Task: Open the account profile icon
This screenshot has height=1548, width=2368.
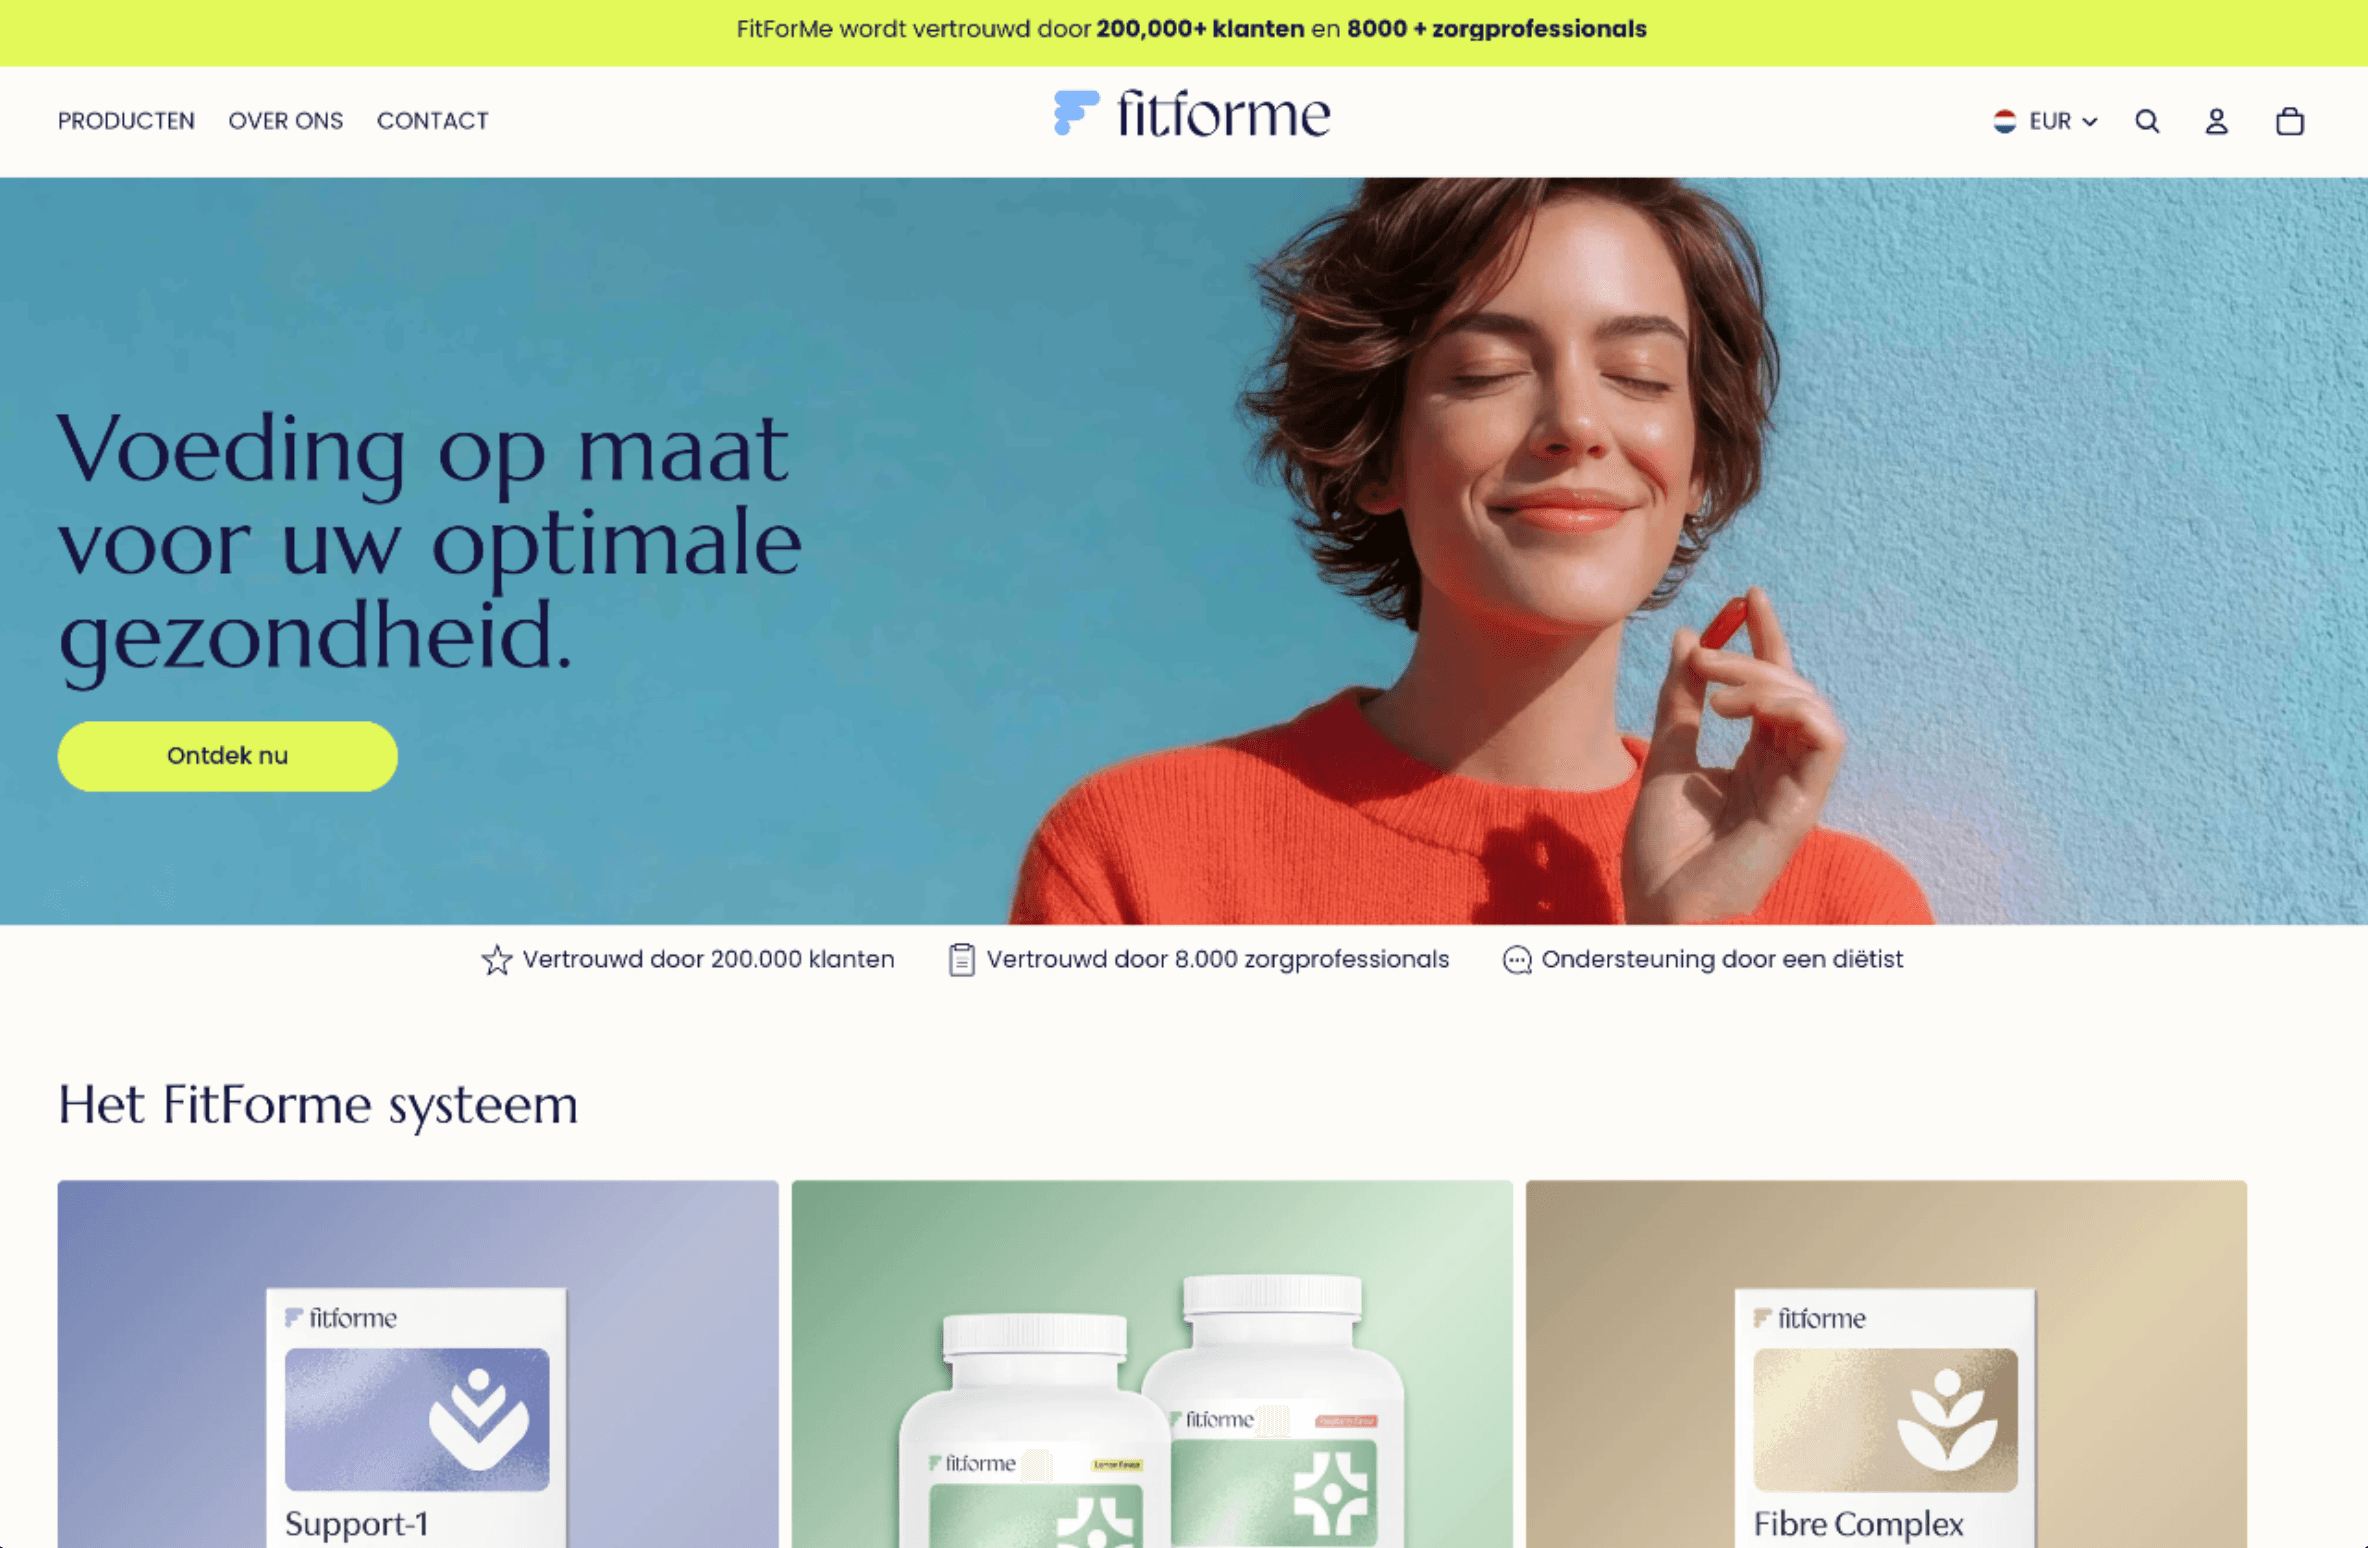Action: pyautogui.click(x=2216, y=121)
